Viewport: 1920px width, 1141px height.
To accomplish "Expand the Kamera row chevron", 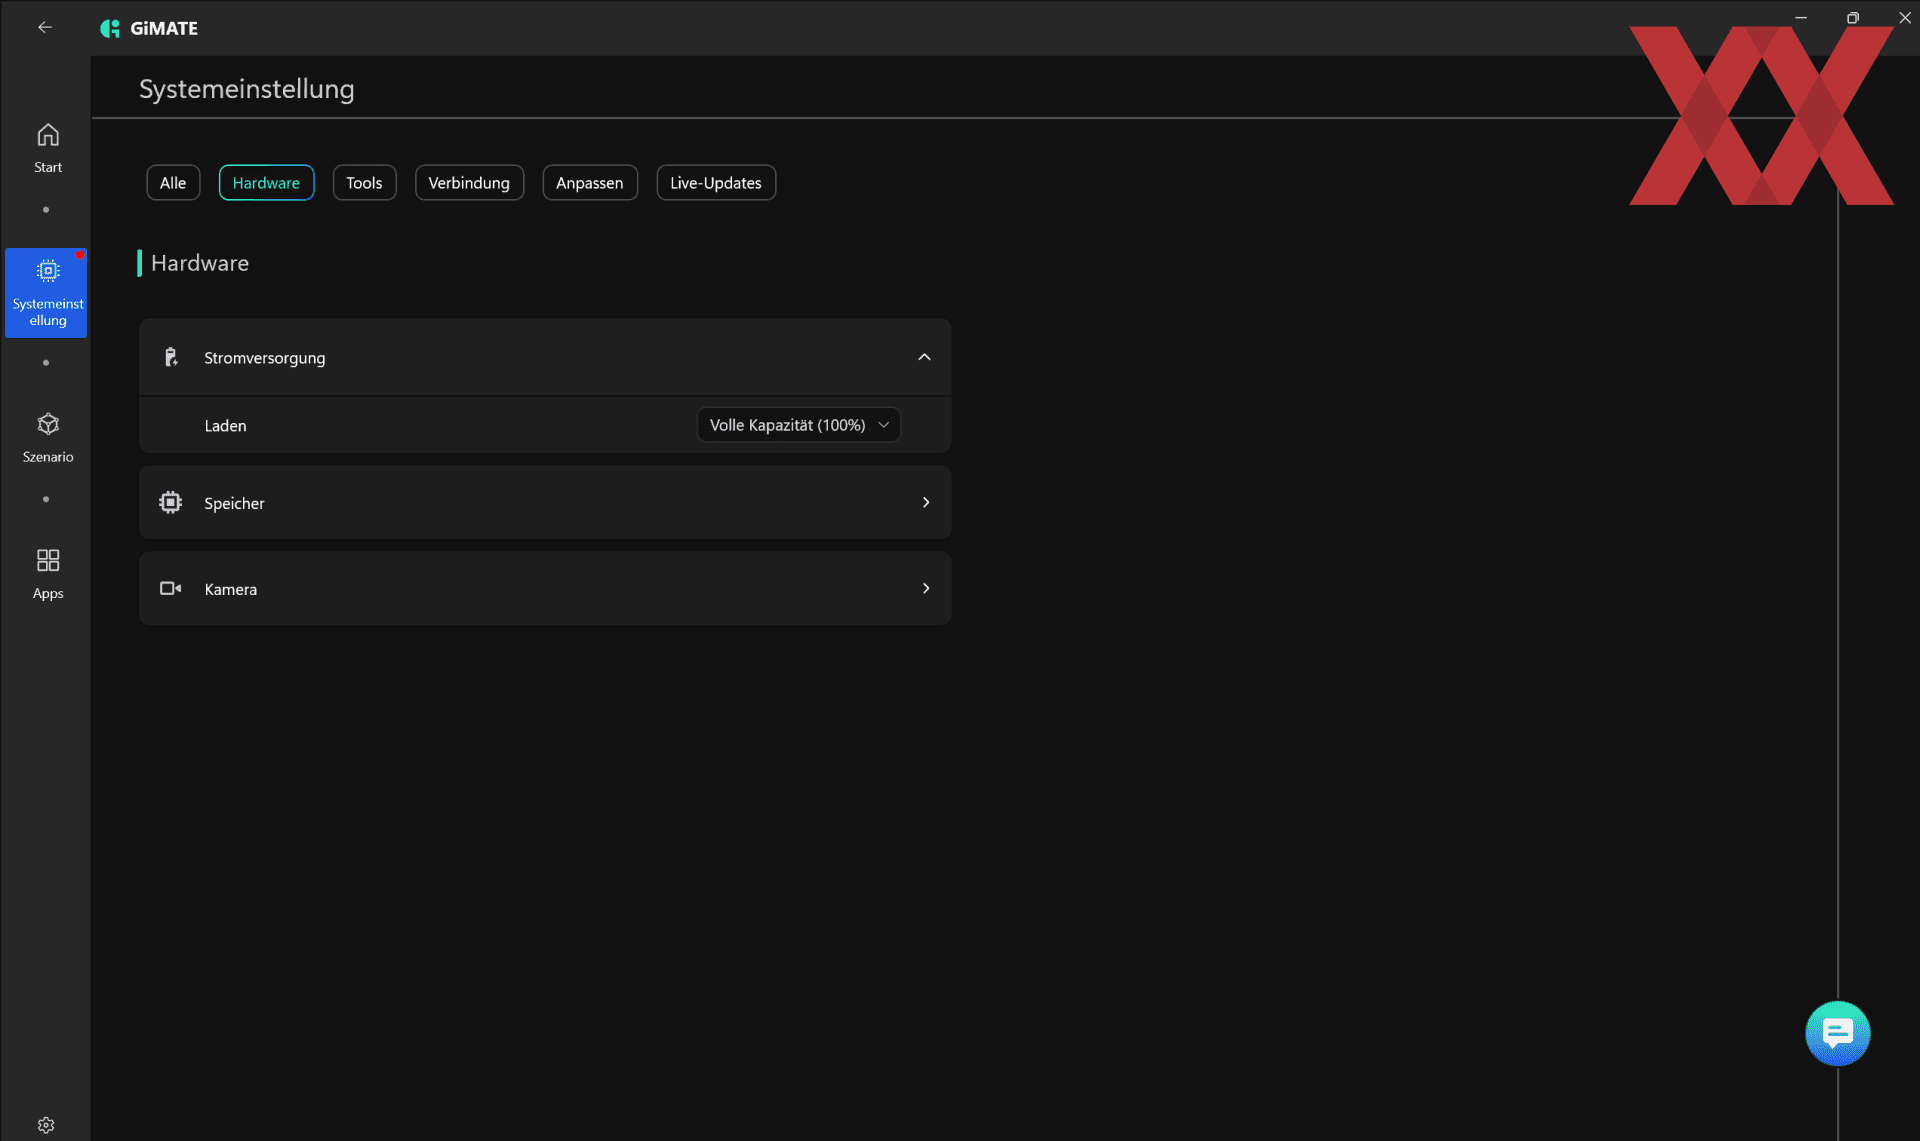I will click(925, 588).
